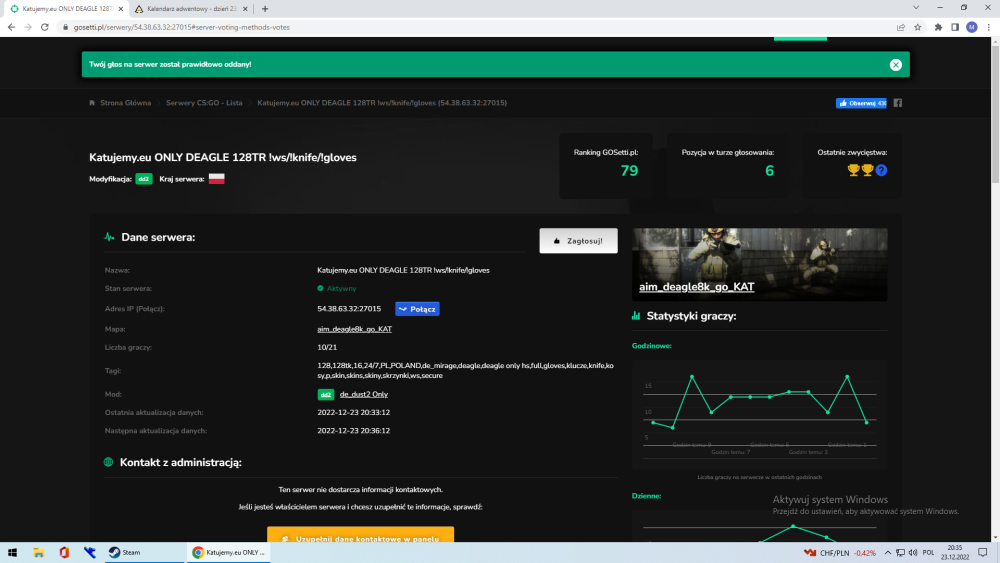Click the network tray icon
Viewport: 1000px width, 563px height.
[900, 553]
